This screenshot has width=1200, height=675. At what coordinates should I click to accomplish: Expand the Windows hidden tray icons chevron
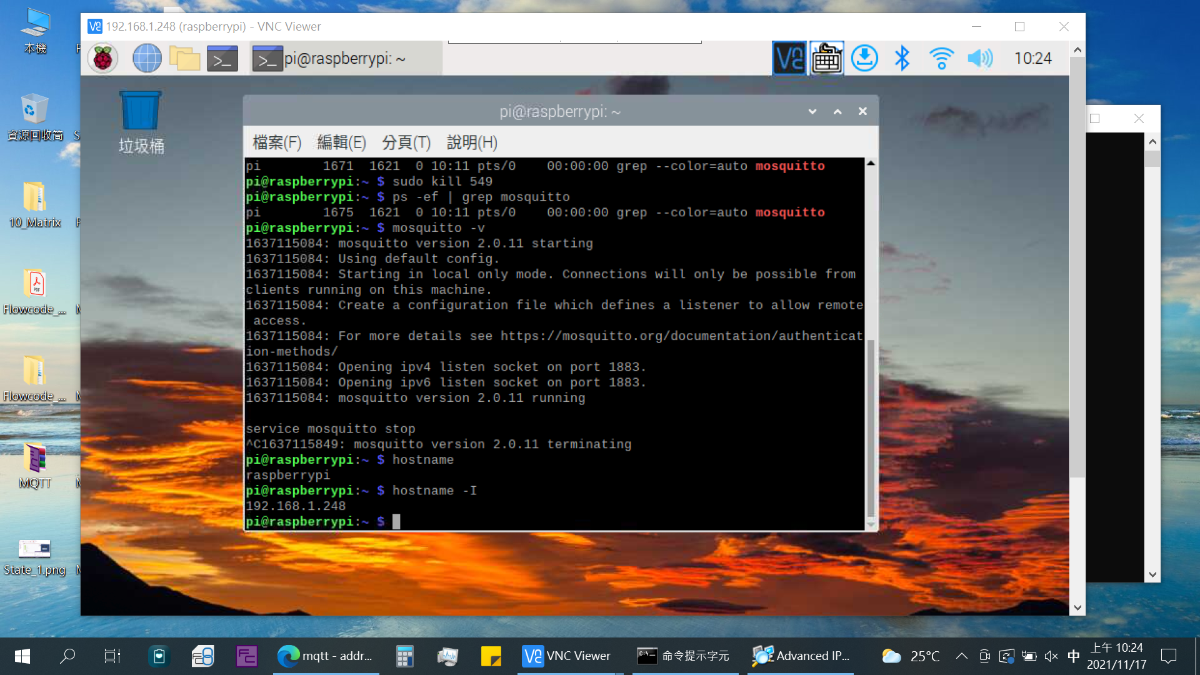point(961,656)
